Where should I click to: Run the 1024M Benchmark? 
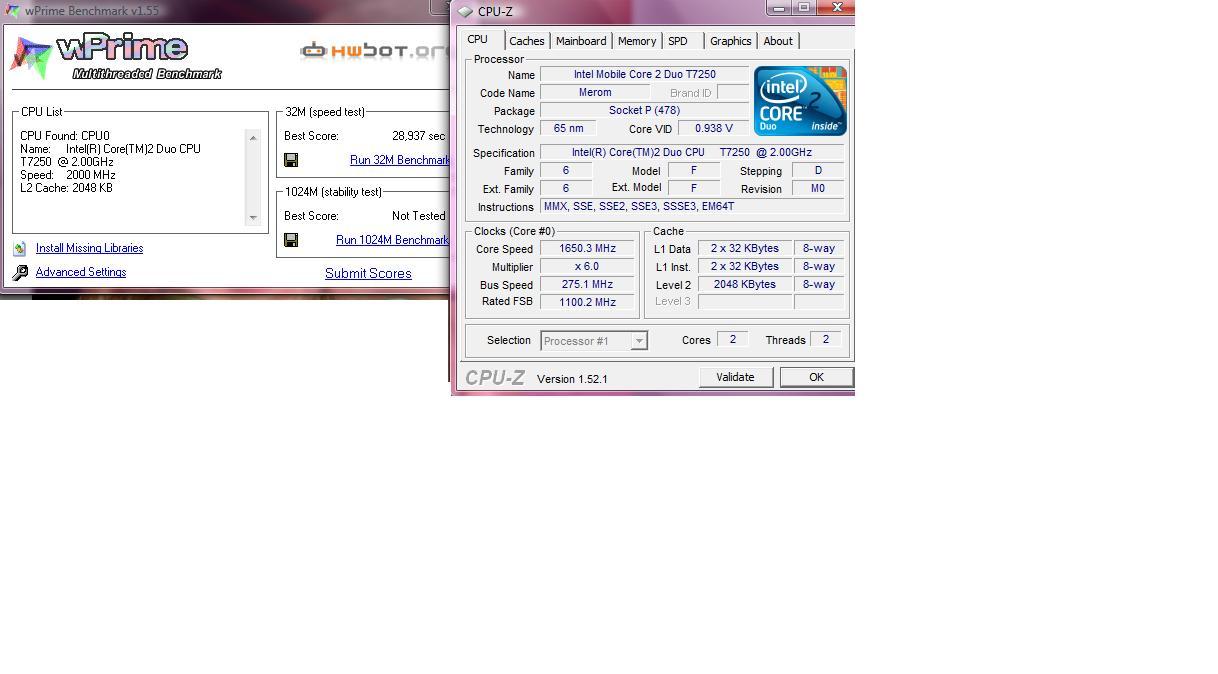point(393,240)
